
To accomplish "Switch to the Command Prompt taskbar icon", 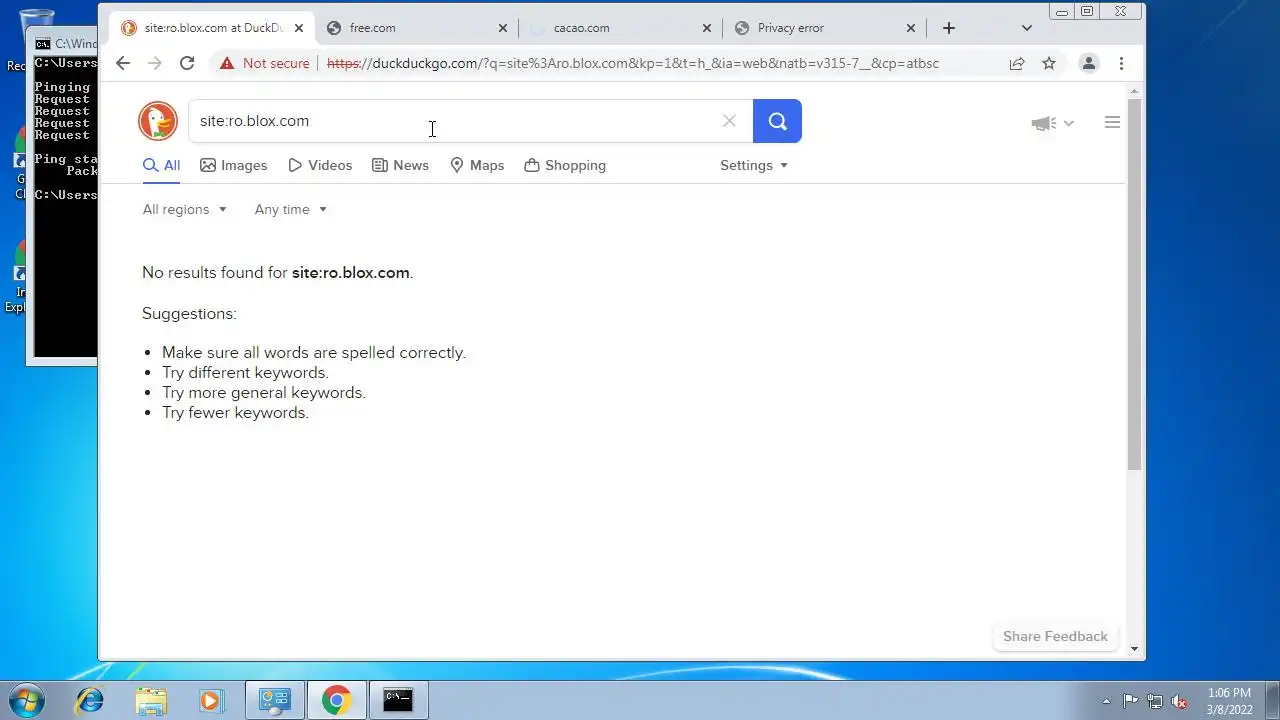I will [398, 700].
